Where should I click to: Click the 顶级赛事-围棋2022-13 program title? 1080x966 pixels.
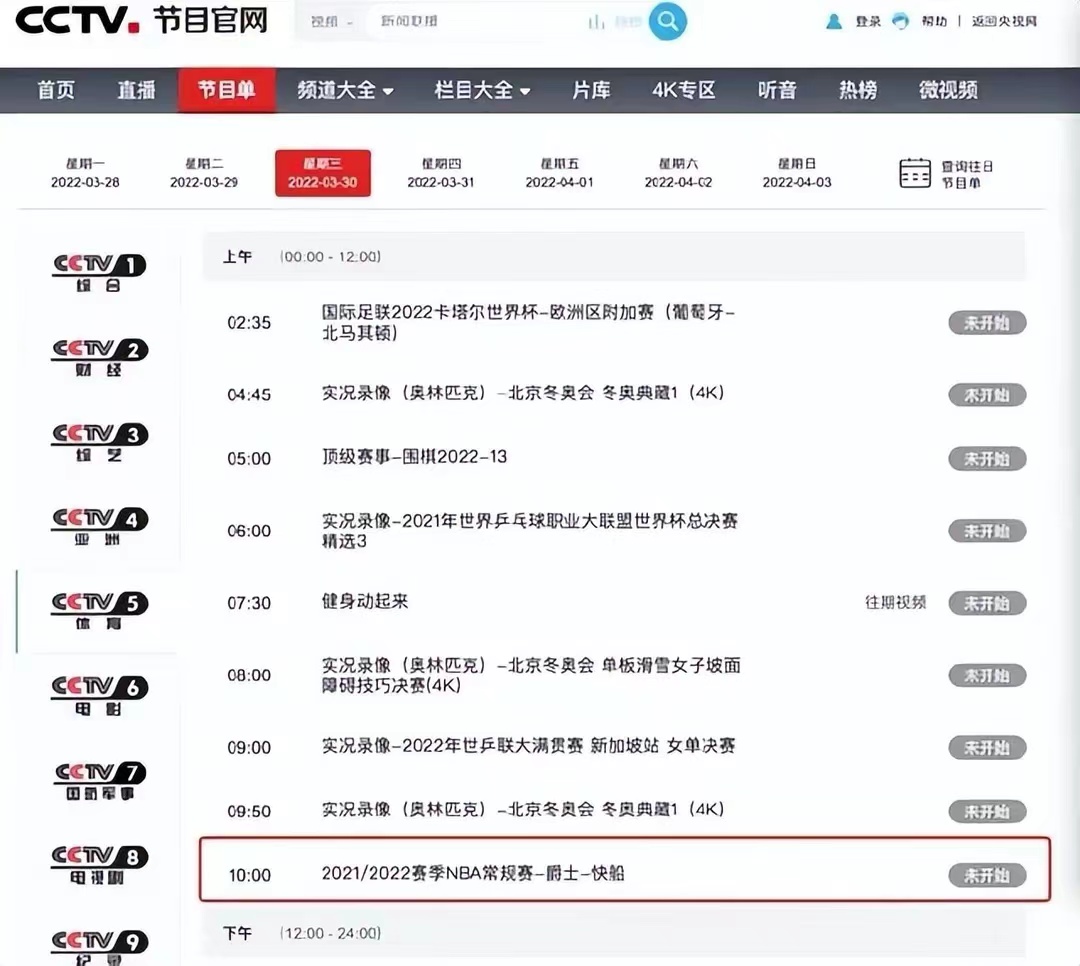point(414,457)
